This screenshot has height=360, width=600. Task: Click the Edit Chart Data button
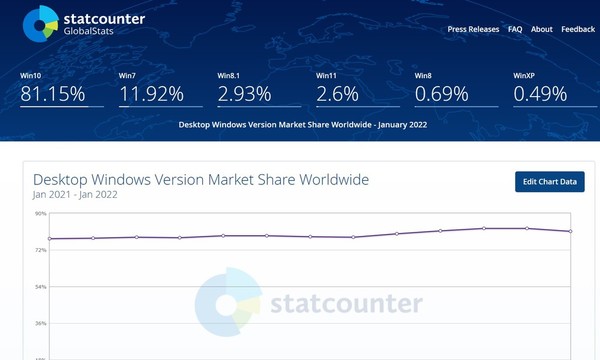[x=549, y=182]
